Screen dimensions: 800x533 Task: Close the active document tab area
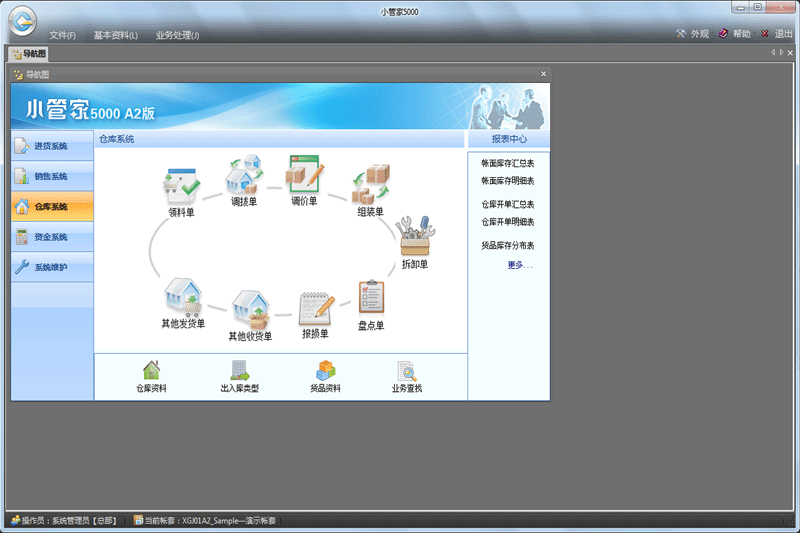(790, 53)
